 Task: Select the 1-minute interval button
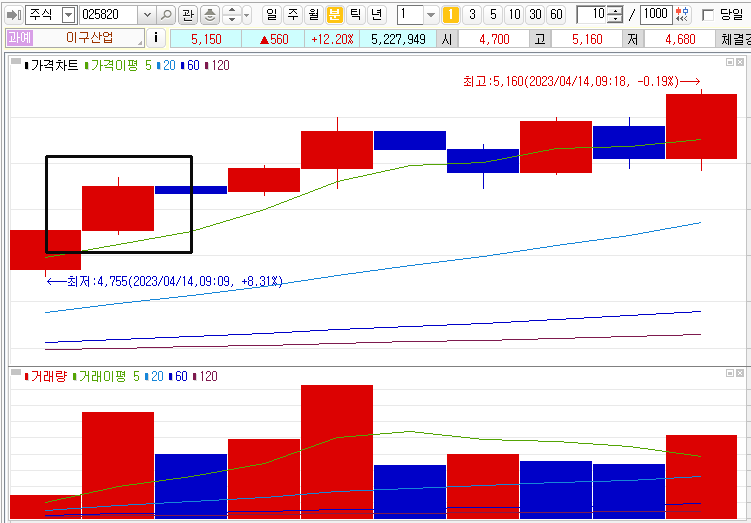coord(450,15)
